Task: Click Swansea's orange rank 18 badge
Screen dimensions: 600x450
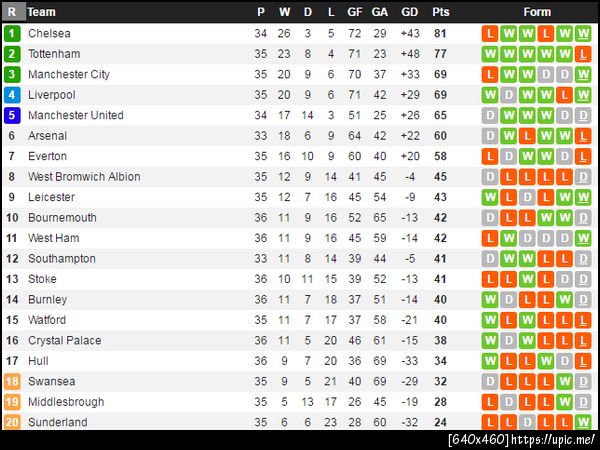Action: [x=12, y=381]
